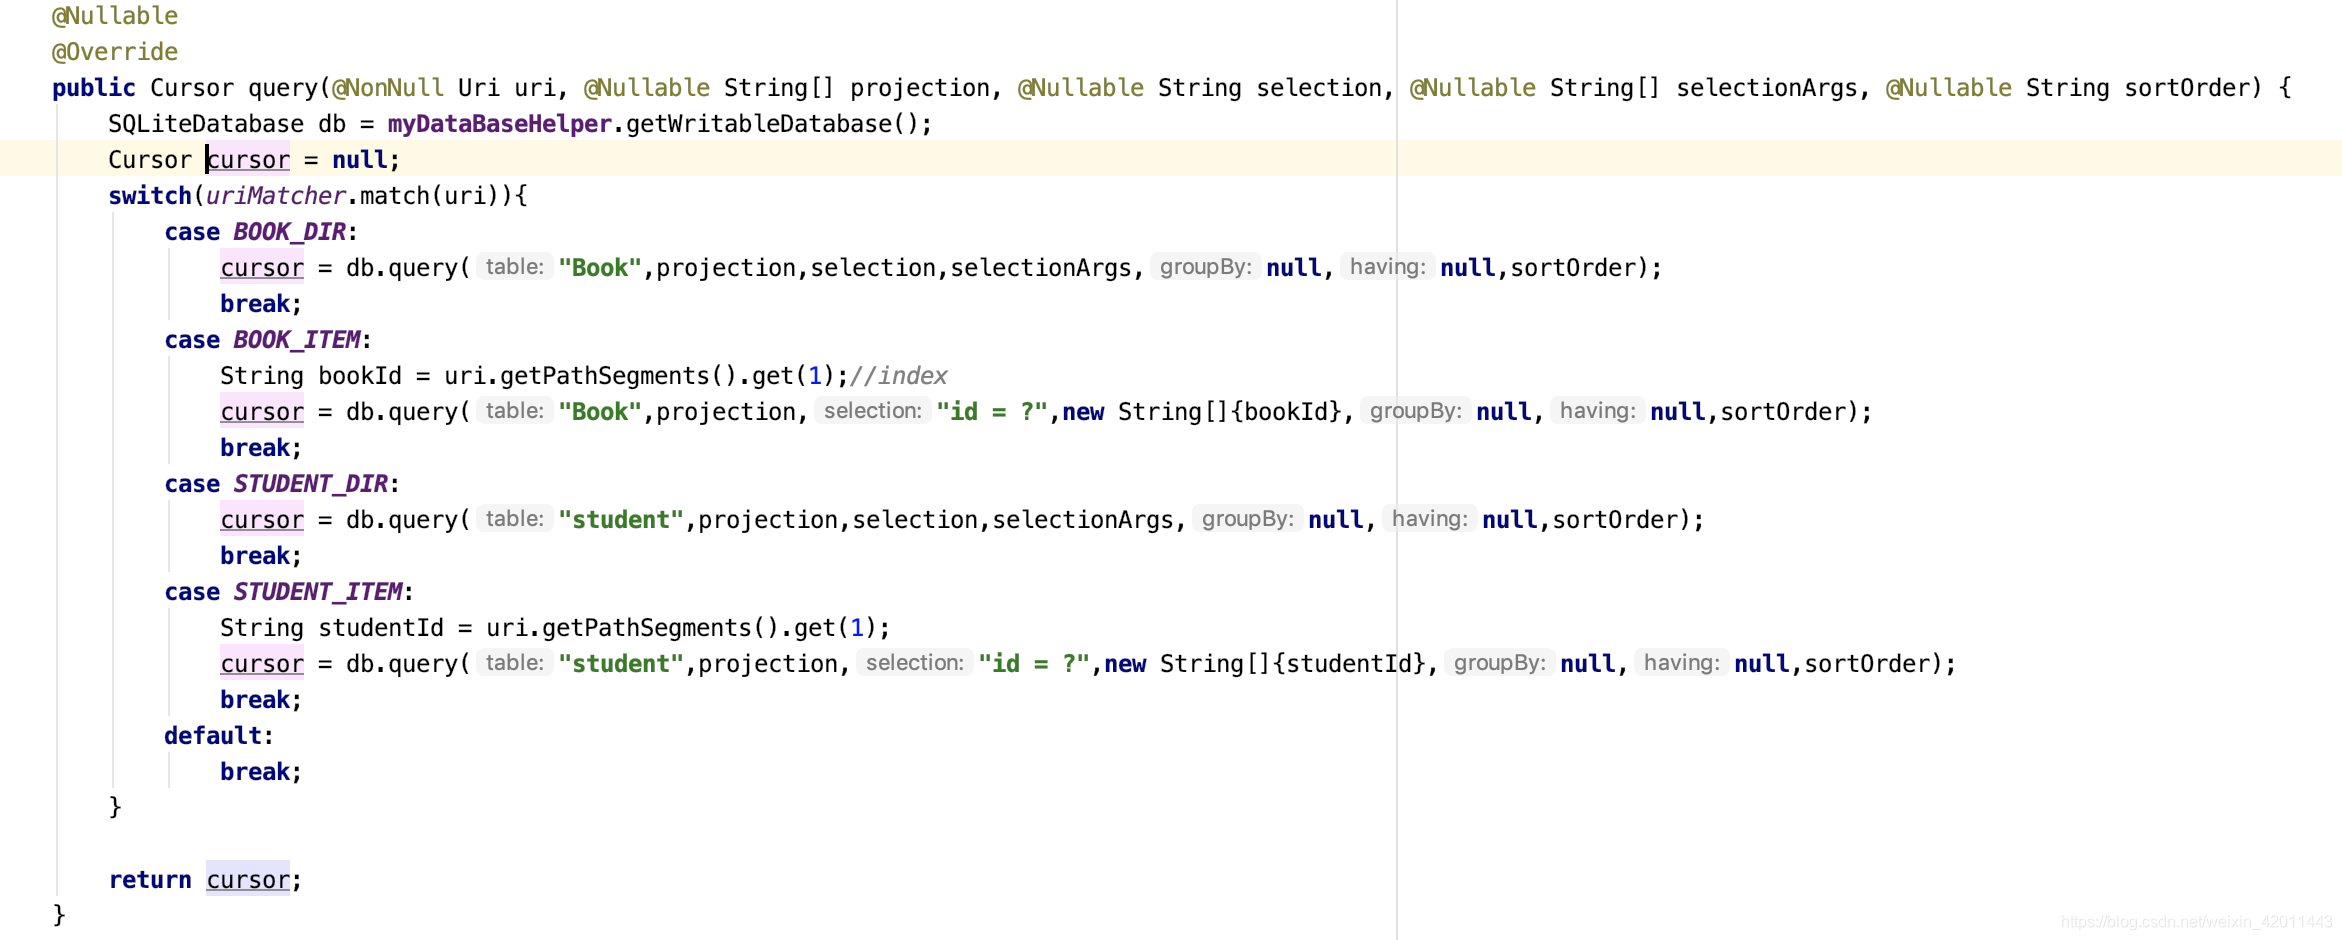The width and height of the screenshot is (2342, 940).
Task: Click the STUDENT_ITEM case constant
Action: coord(318,592)
